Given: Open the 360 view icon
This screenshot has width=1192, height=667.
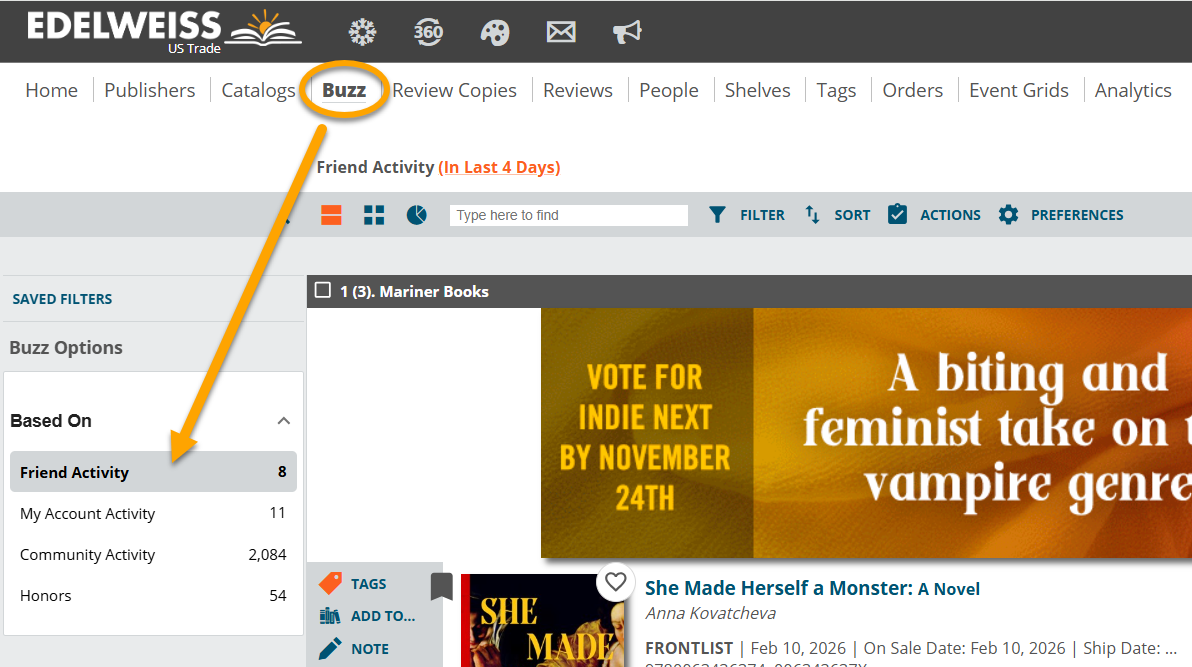Looking at the screenshot, I should click(428, 32).
